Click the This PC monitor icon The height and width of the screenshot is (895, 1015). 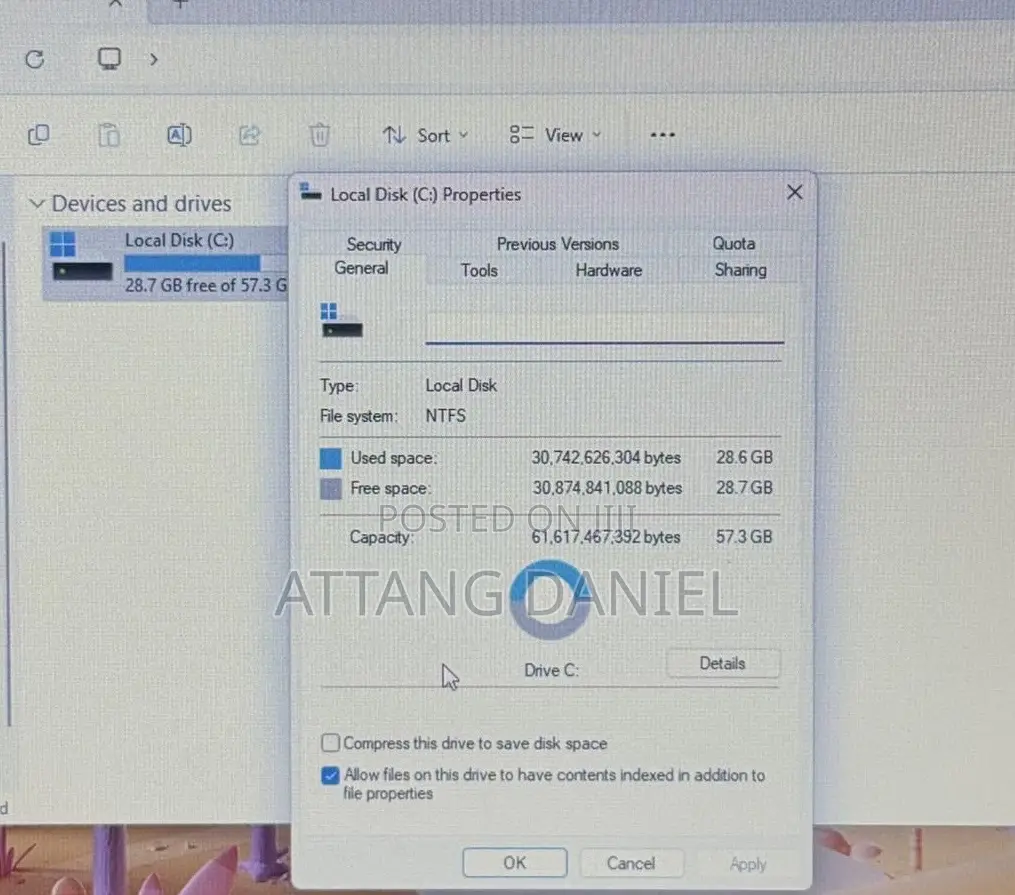click(x=109, y=59)
